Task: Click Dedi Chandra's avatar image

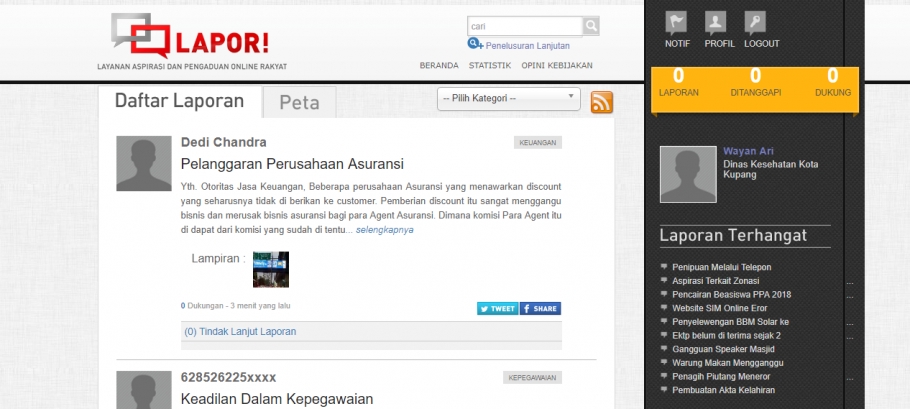Action: tap(144, 163)
